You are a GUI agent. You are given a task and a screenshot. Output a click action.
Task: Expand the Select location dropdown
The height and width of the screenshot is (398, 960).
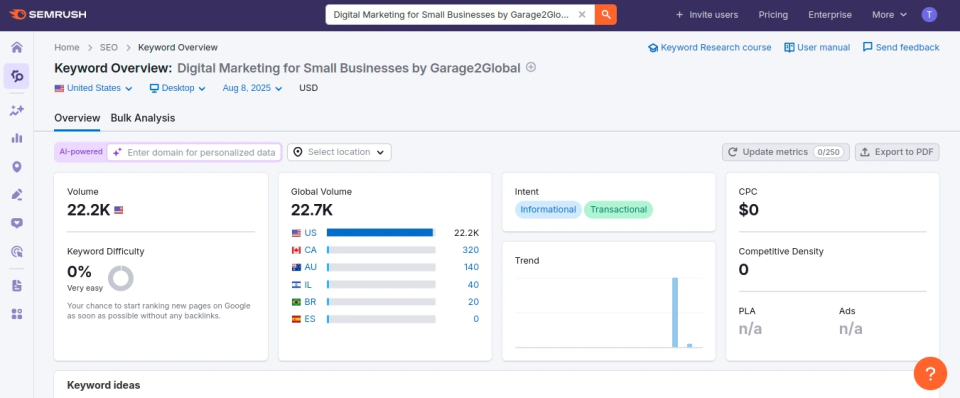(339, 152)
